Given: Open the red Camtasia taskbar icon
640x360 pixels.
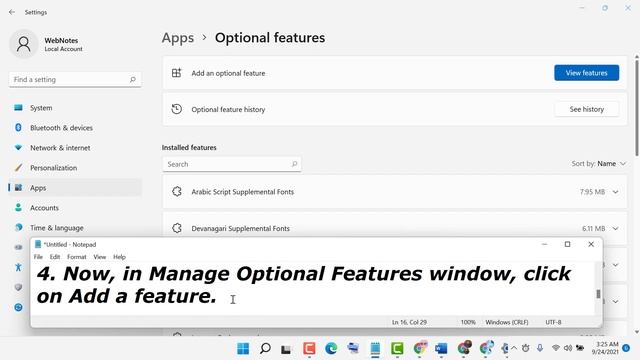Looking at the screenshot, I should pos(309,349).
